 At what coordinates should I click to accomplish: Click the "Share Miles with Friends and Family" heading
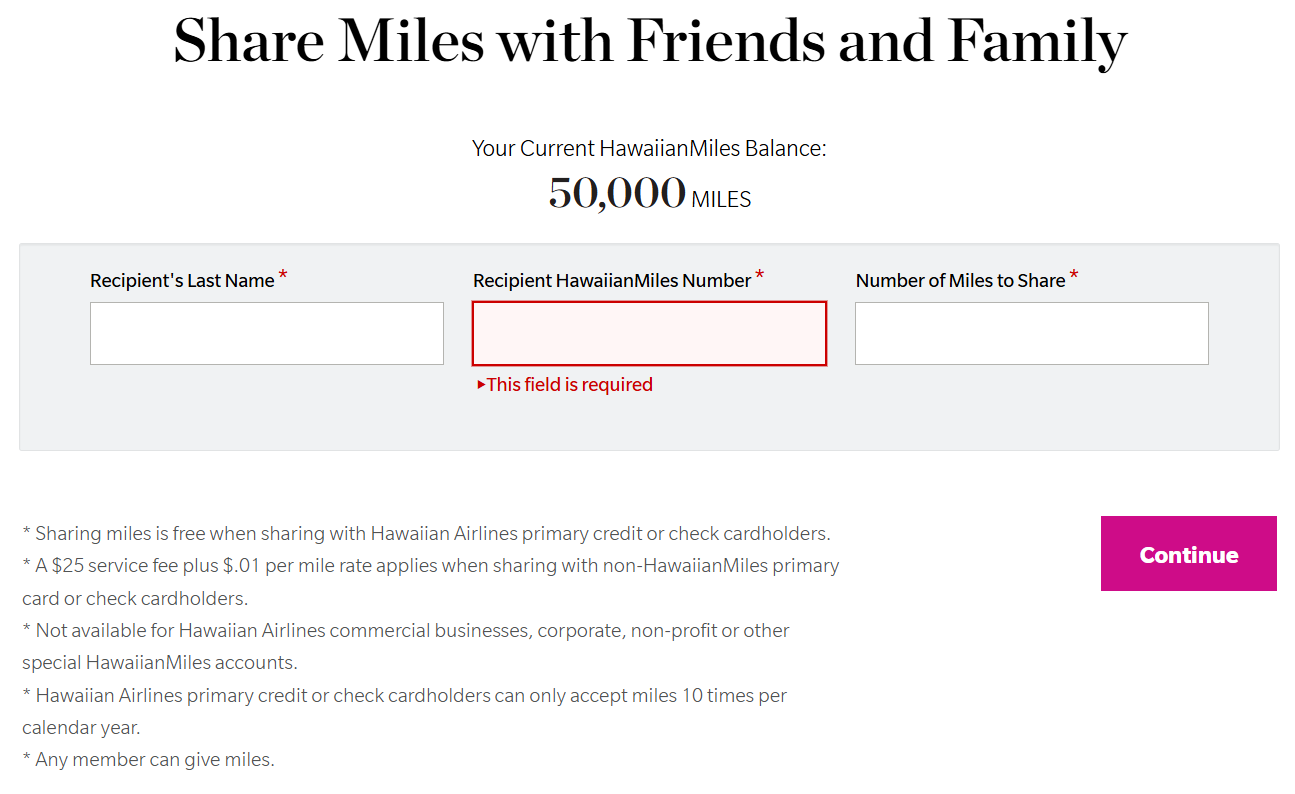pyautogui.click(x=650, y=42)
